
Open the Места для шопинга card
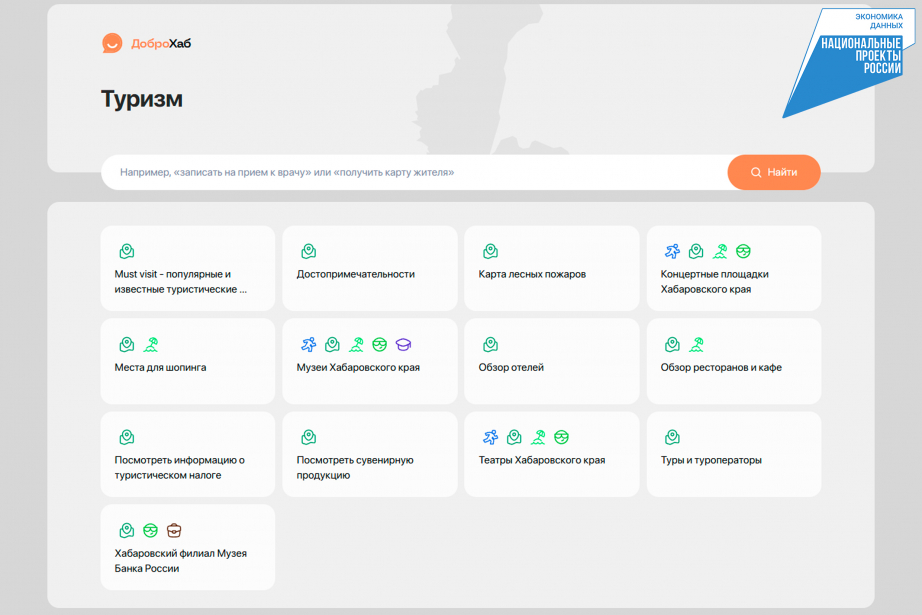coord(188,361)
